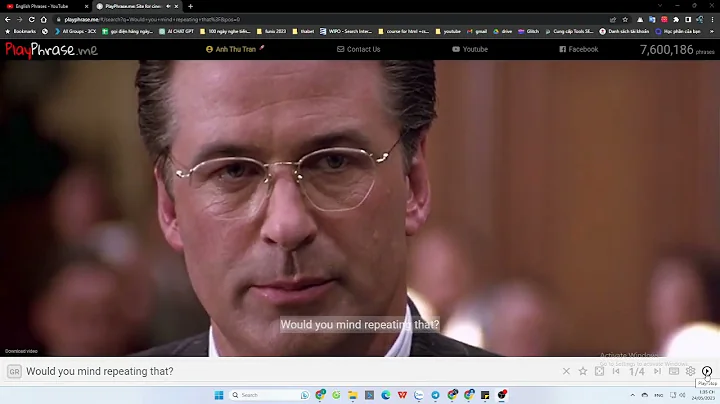Open the Chrome three-dot menu
This screenshot has width=720, height=404.
712,19
